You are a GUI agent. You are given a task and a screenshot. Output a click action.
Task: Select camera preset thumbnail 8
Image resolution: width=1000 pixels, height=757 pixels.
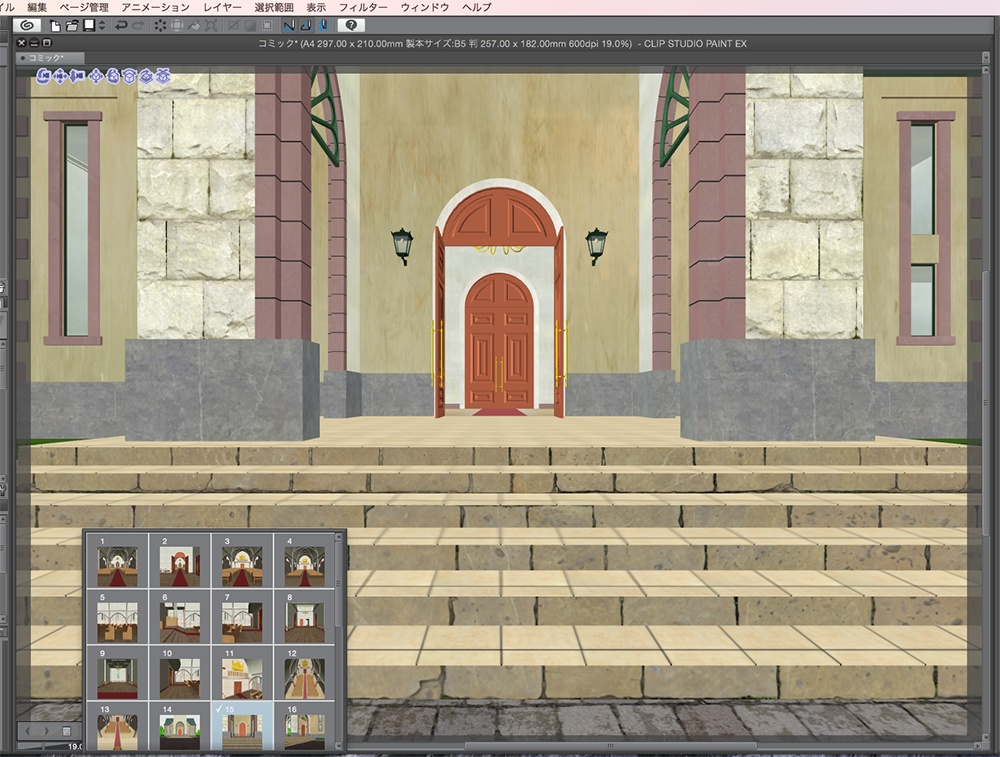pos(304,617)
